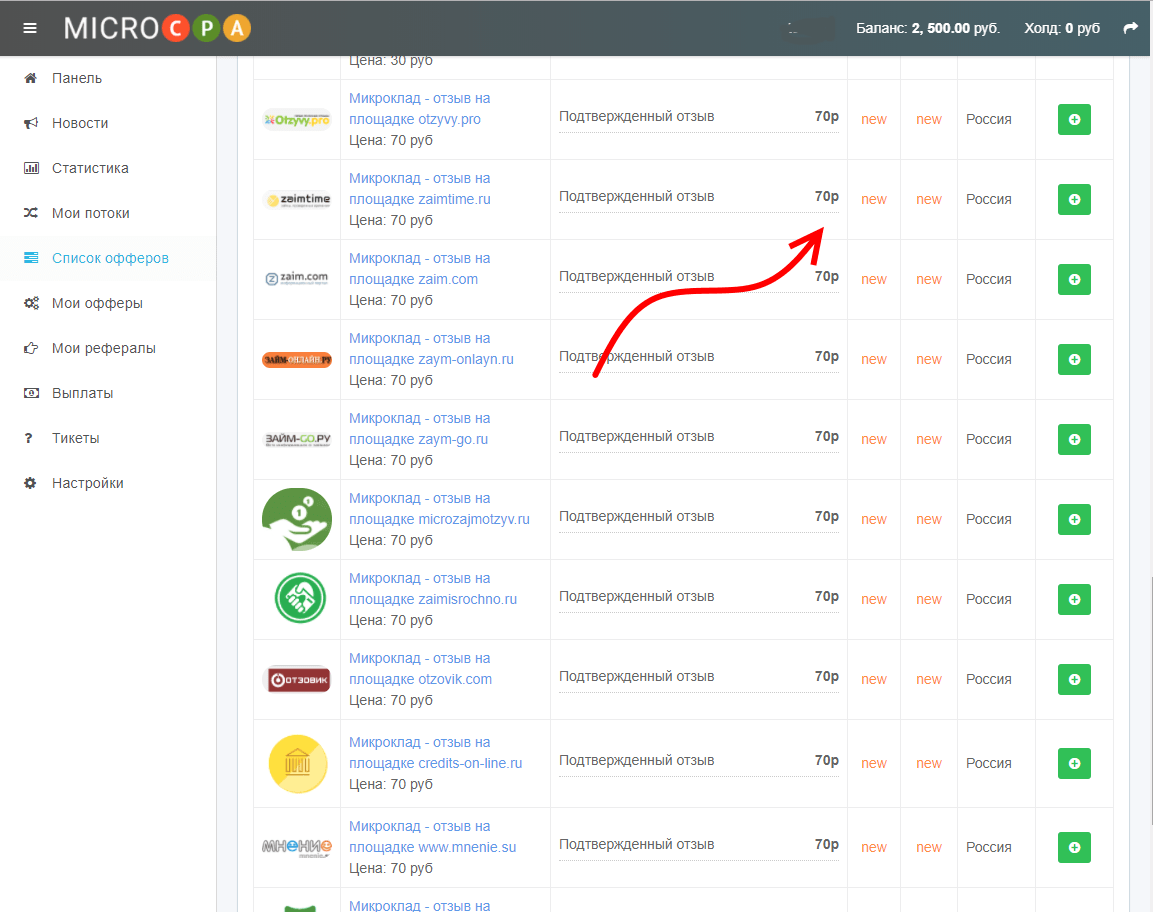Screen dimensions: 1153x912
Task: Open the otzyvy.pro review offer link
Action: point(420,109)
